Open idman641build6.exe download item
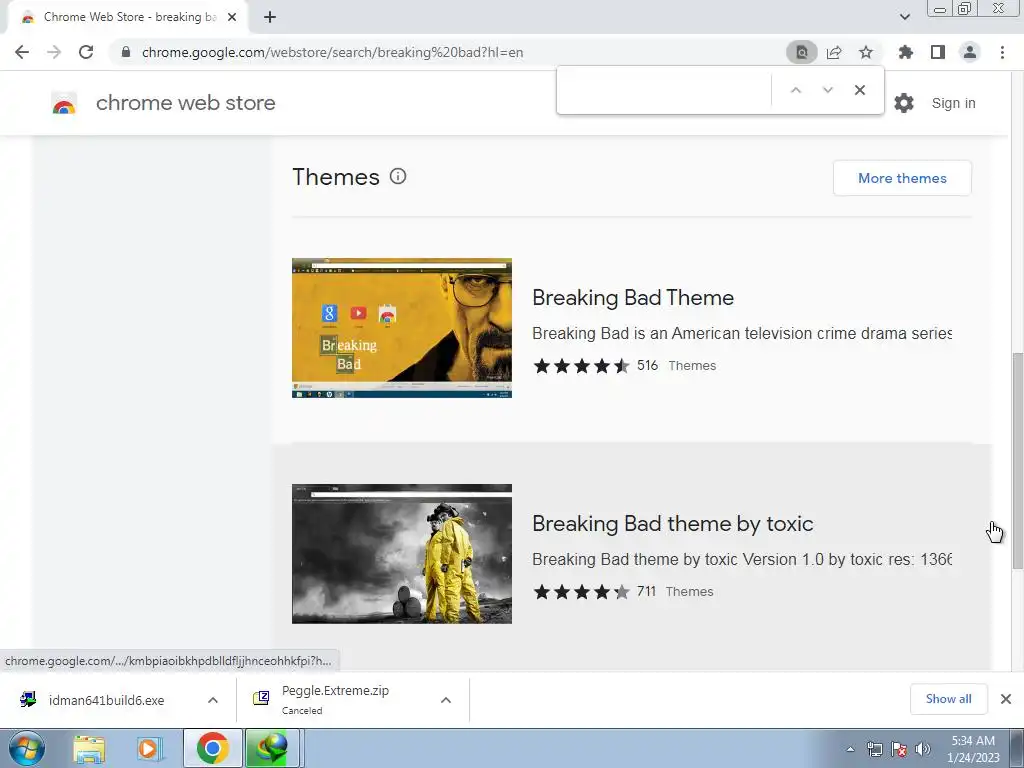This screenshot has height=768, width=1024. 106,700
